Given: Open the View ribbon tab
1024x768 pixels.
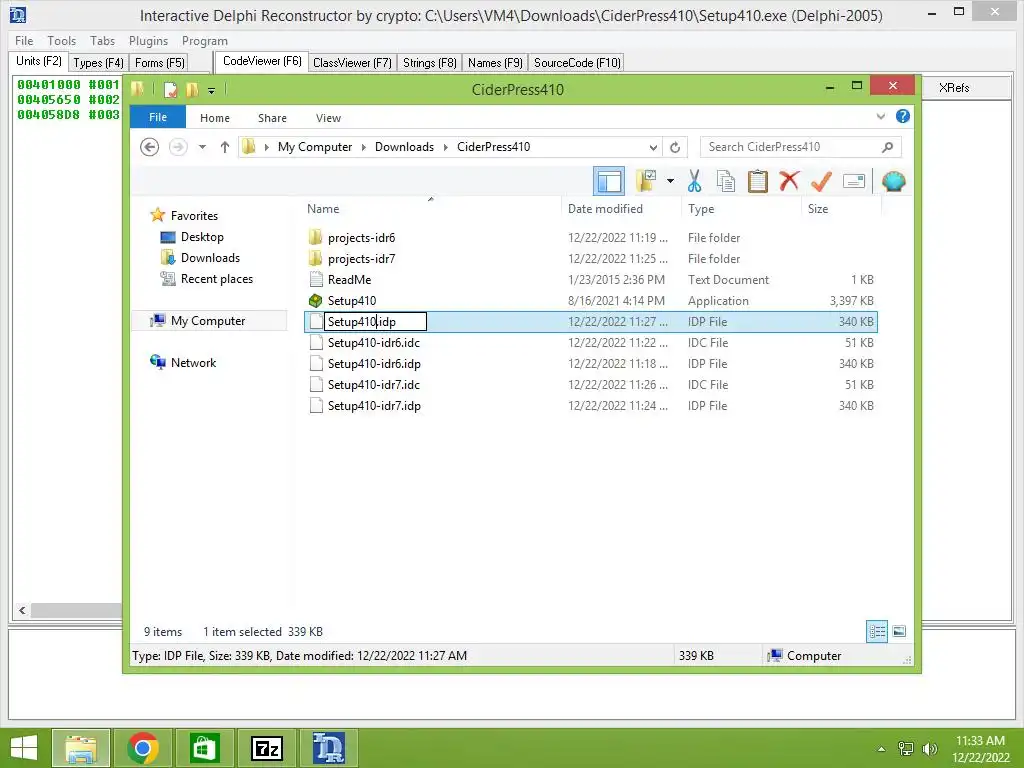Looking at the screenshot, I should [328, 118].
